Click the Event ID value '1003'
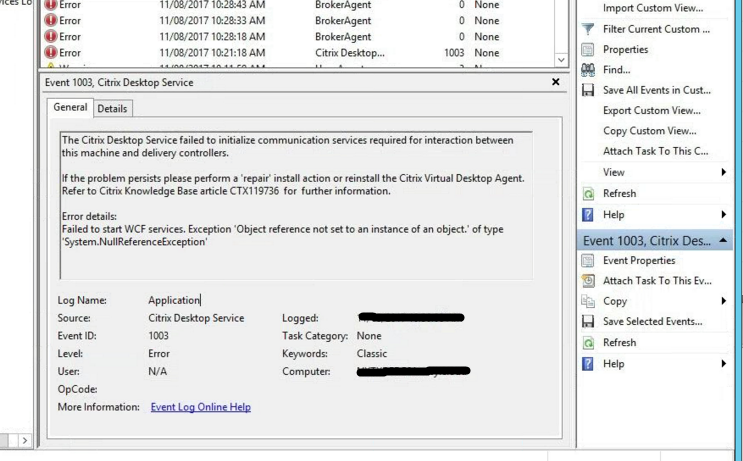 [158, 336]
